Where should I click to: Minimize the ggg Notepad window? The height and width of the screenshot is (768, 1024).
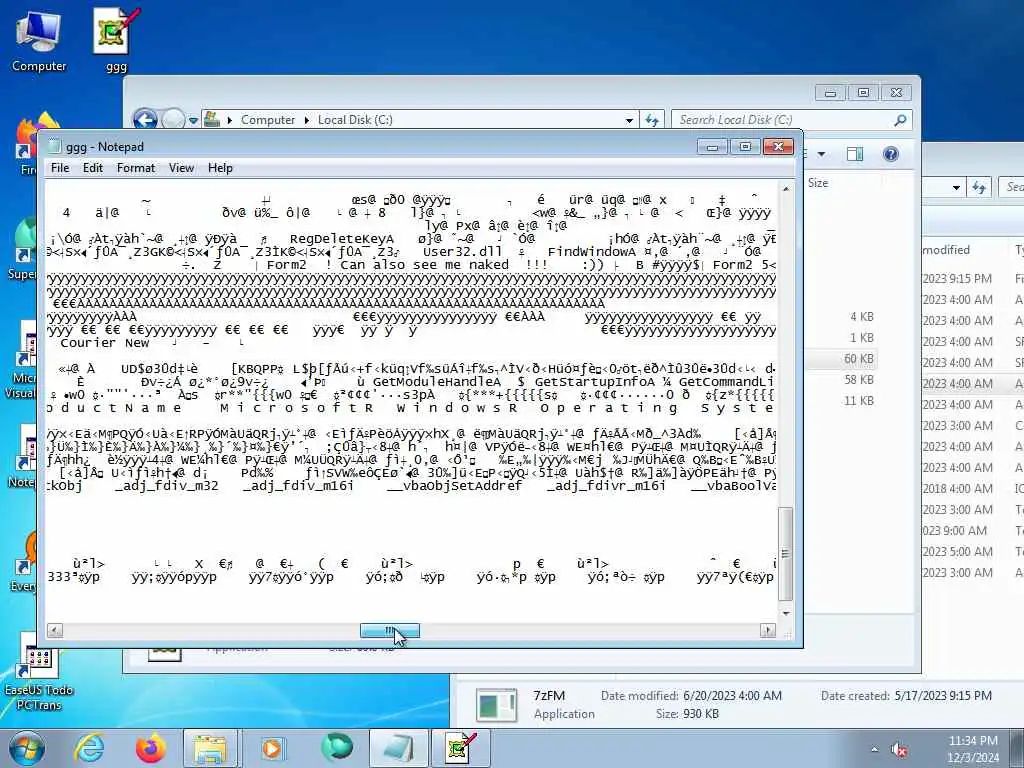point(712,146)
